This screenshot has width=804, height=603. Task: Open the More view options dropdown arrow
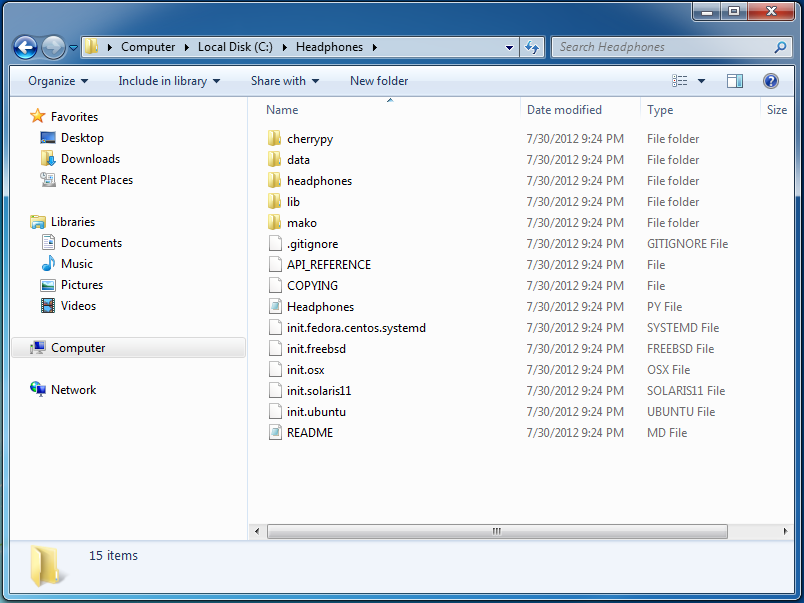[701, 81]
